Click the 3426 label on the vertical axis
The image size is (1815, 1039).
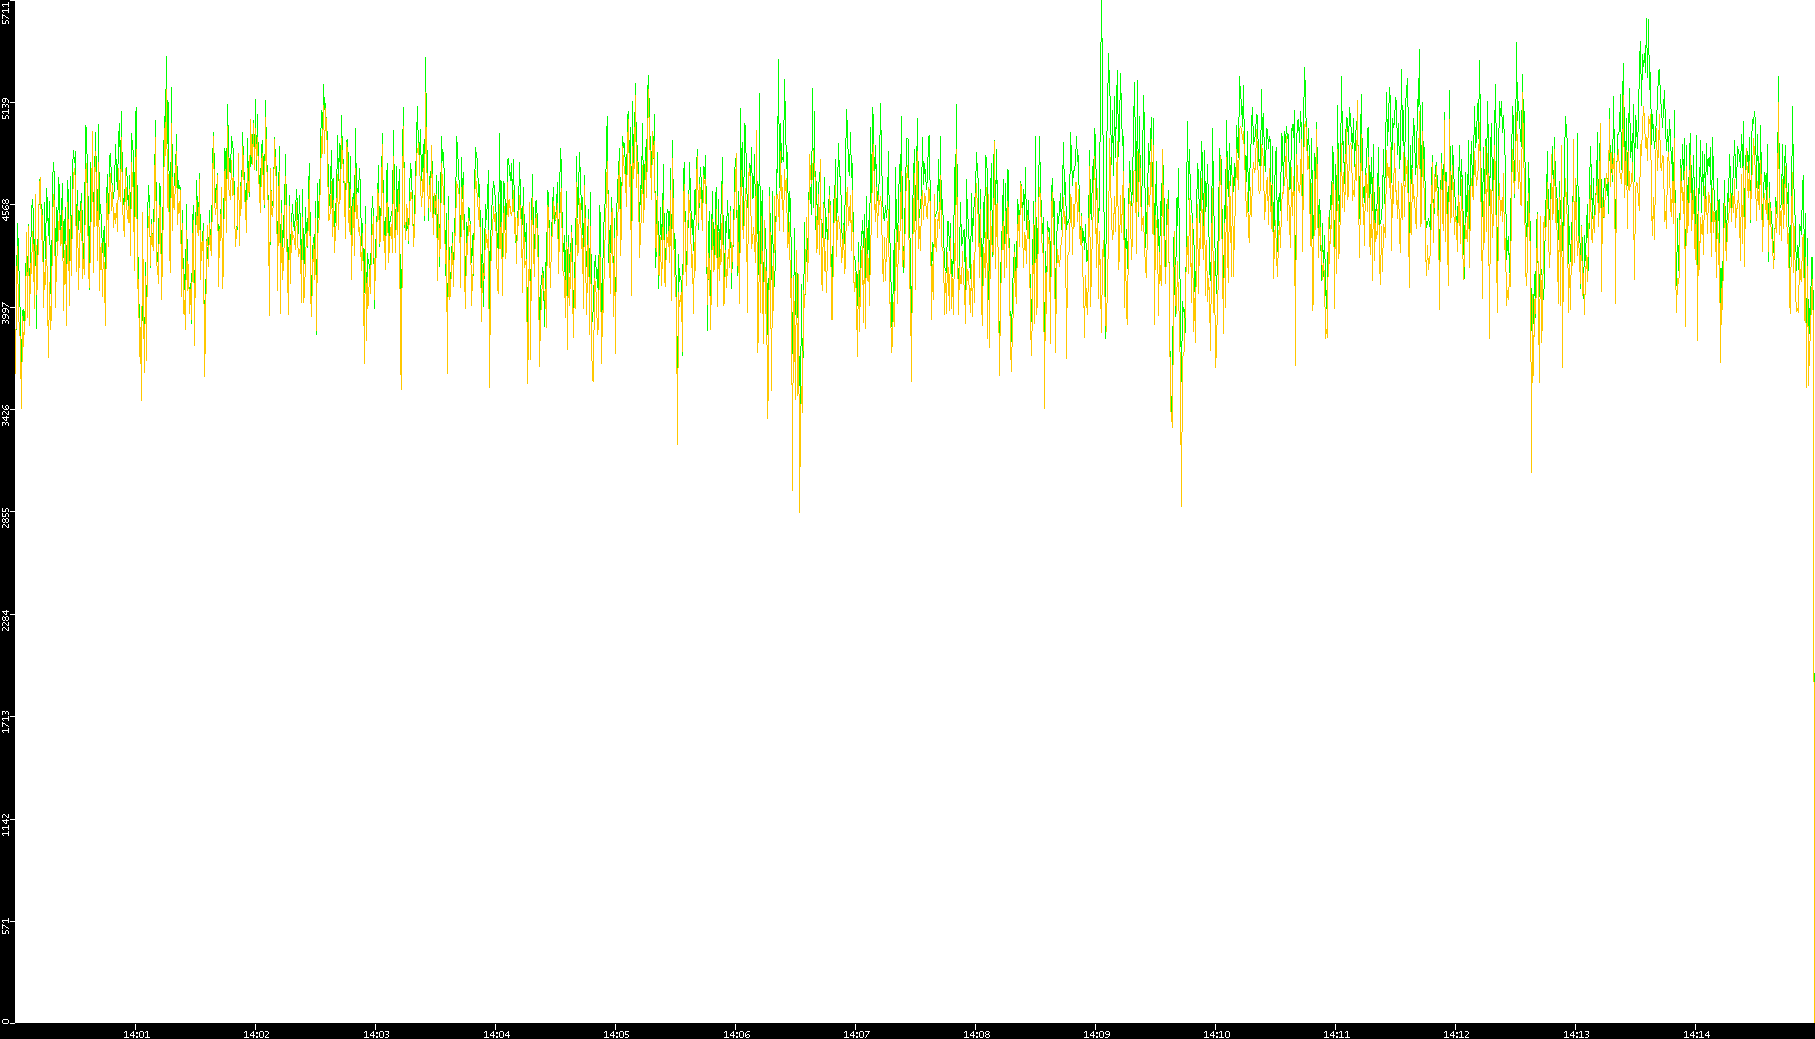pyautogui.click(x=7, y=415)
